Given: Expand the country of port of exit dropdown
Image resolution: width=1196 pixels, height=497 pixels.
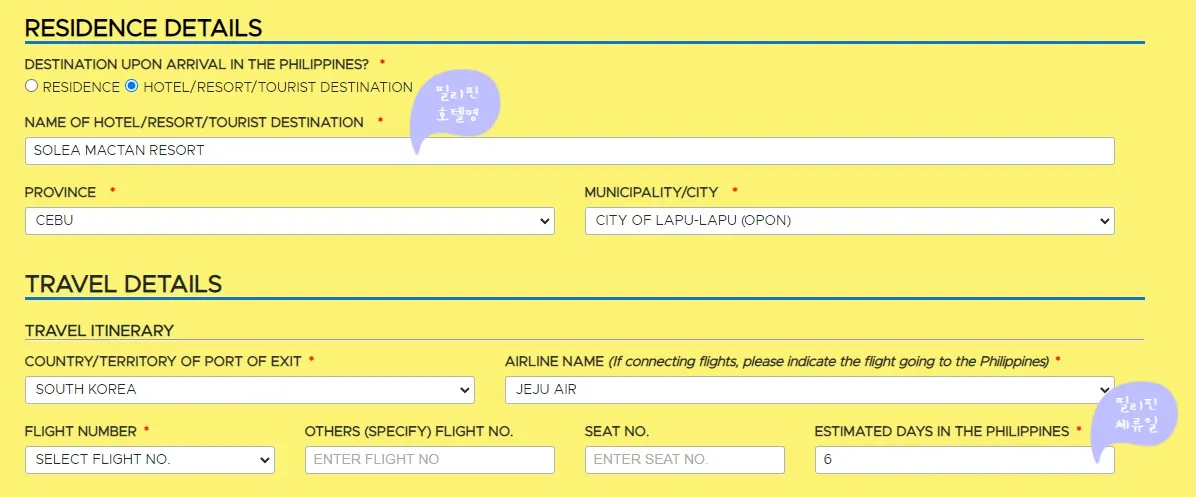Looking at the screenshot, I should (x=249, y=390).
